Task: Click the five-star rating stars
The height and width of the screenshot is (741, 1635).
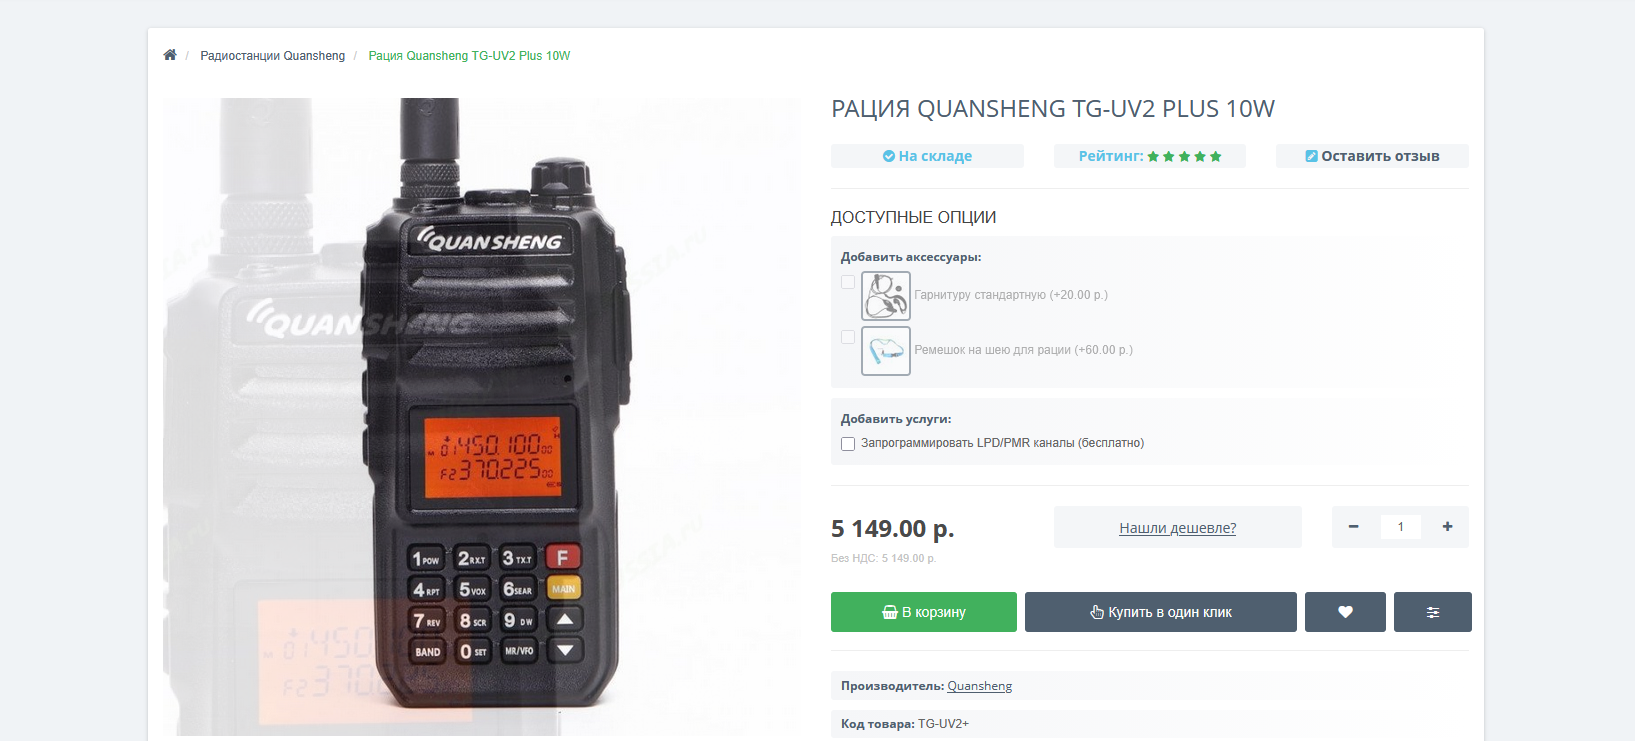Action: (x=1184, y=156)
